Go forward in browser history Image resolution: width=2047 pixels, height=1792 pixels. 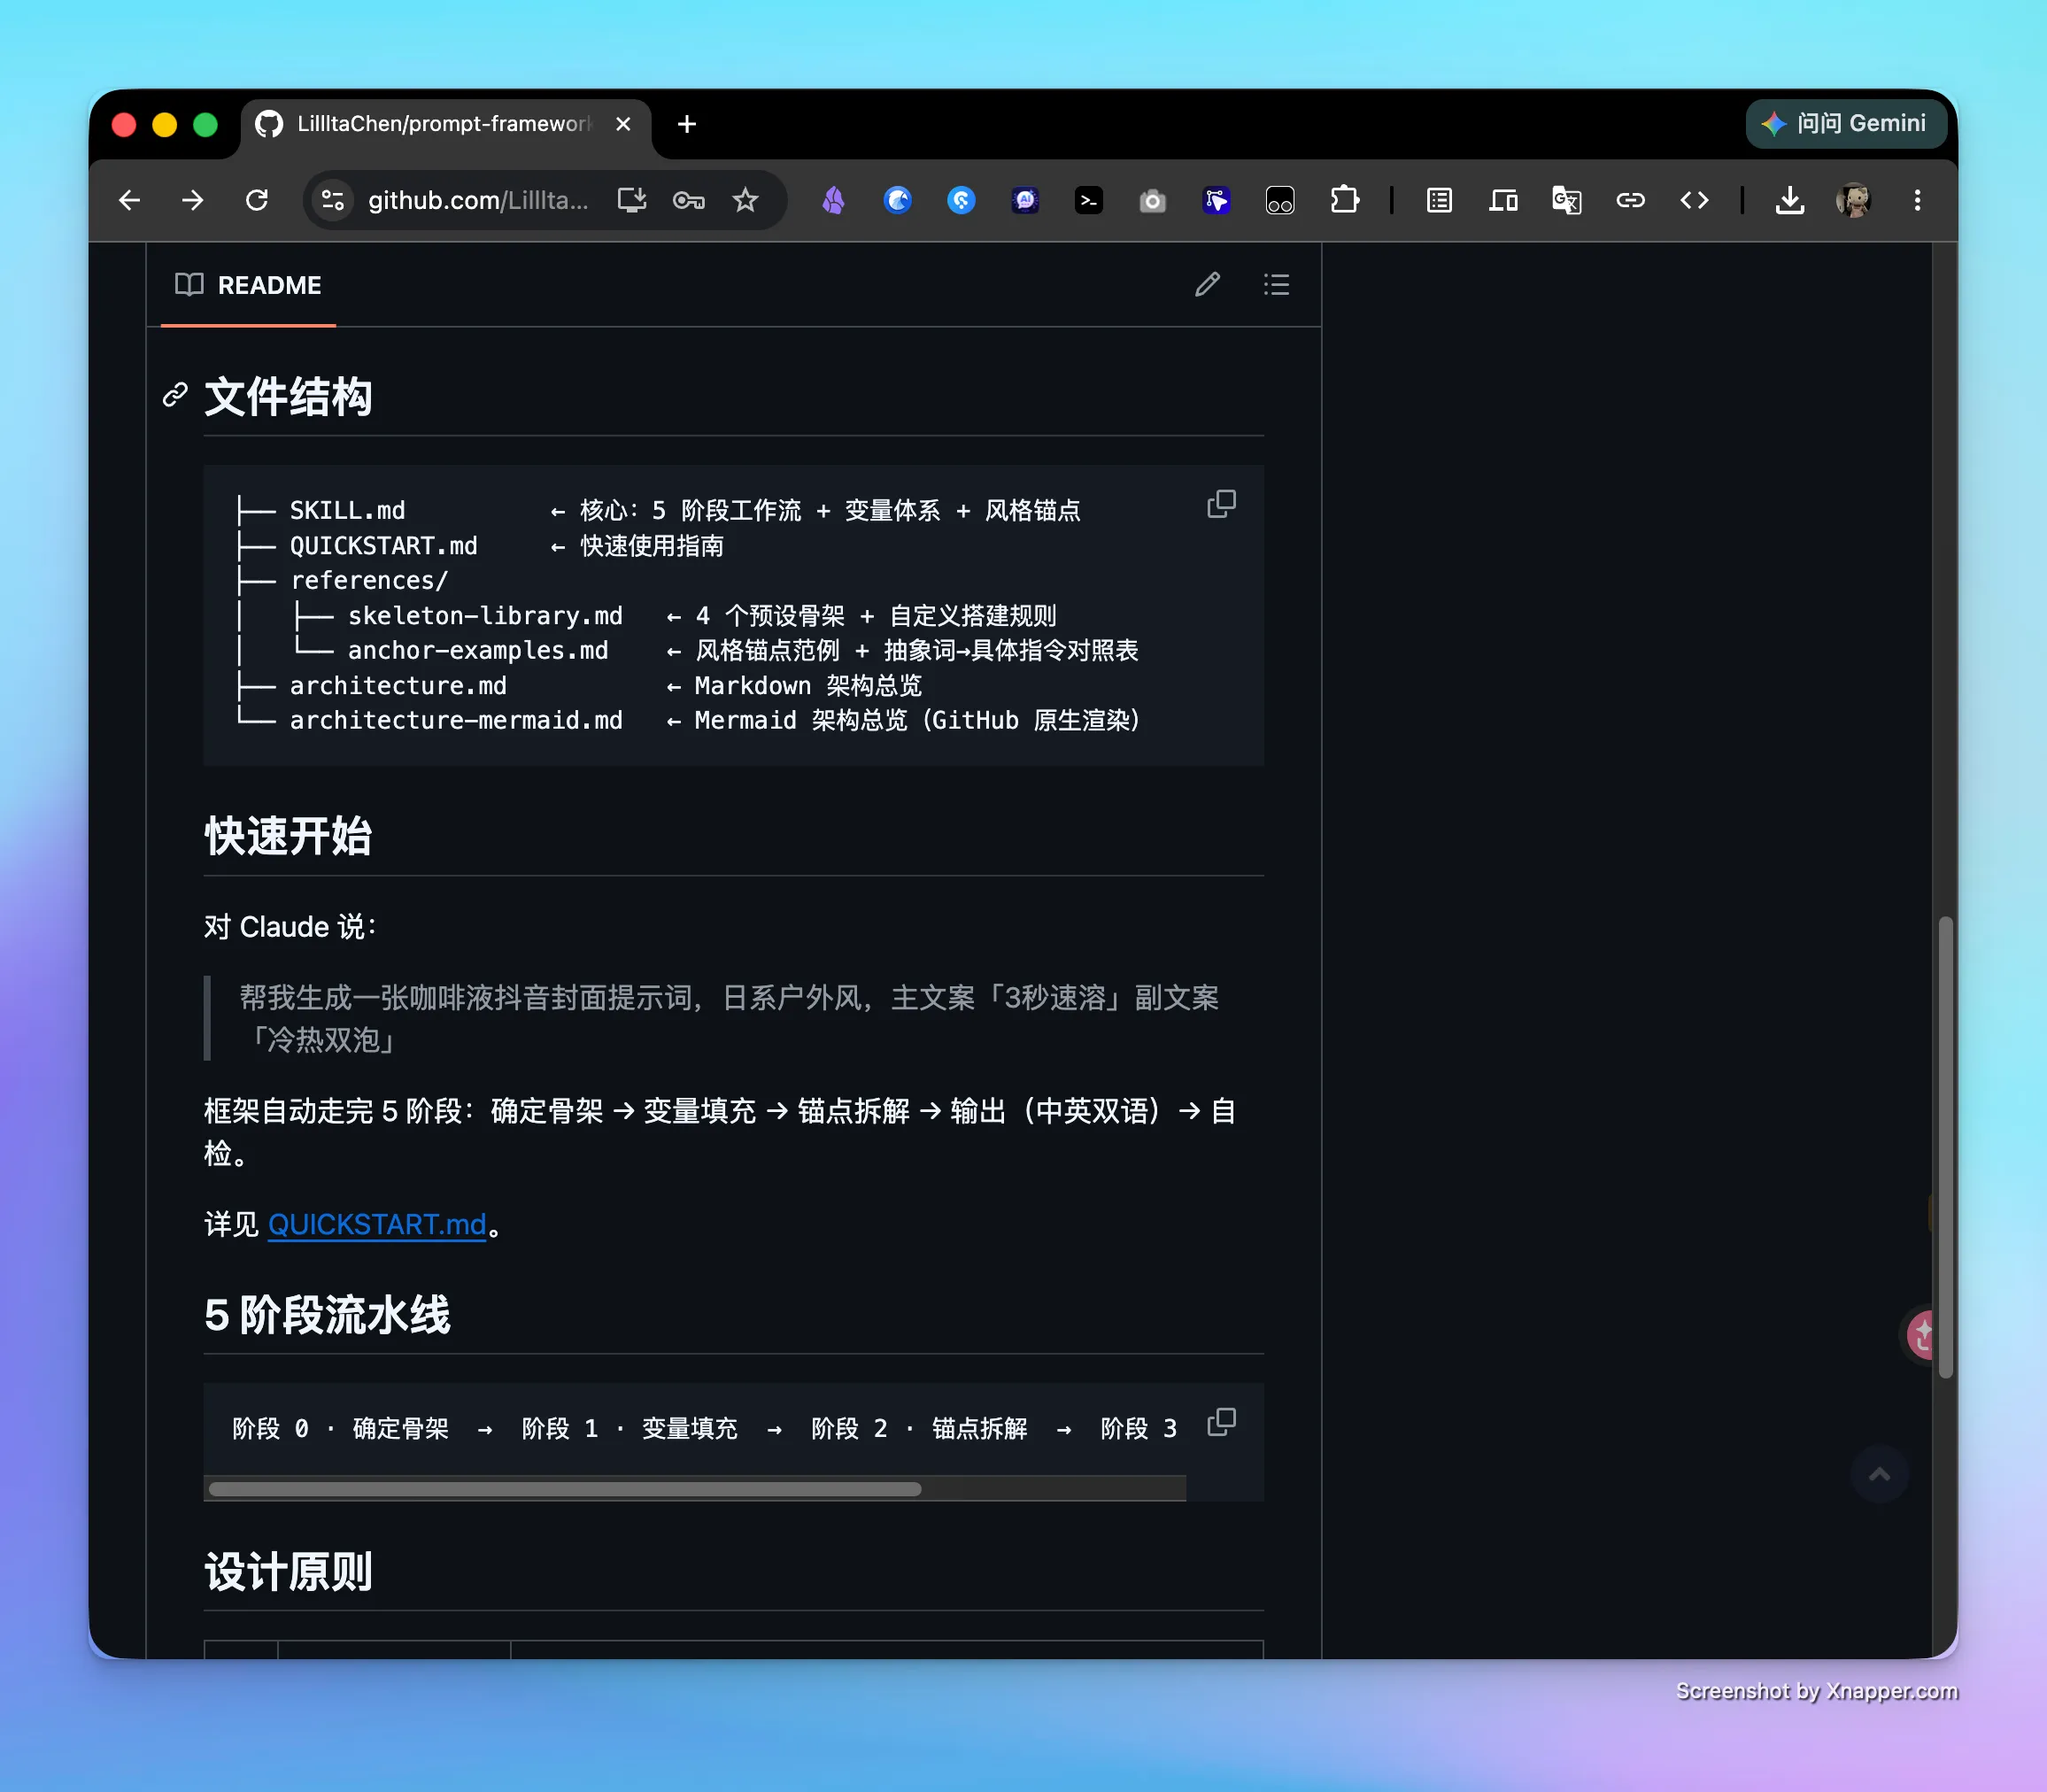[x=193, y=201]
